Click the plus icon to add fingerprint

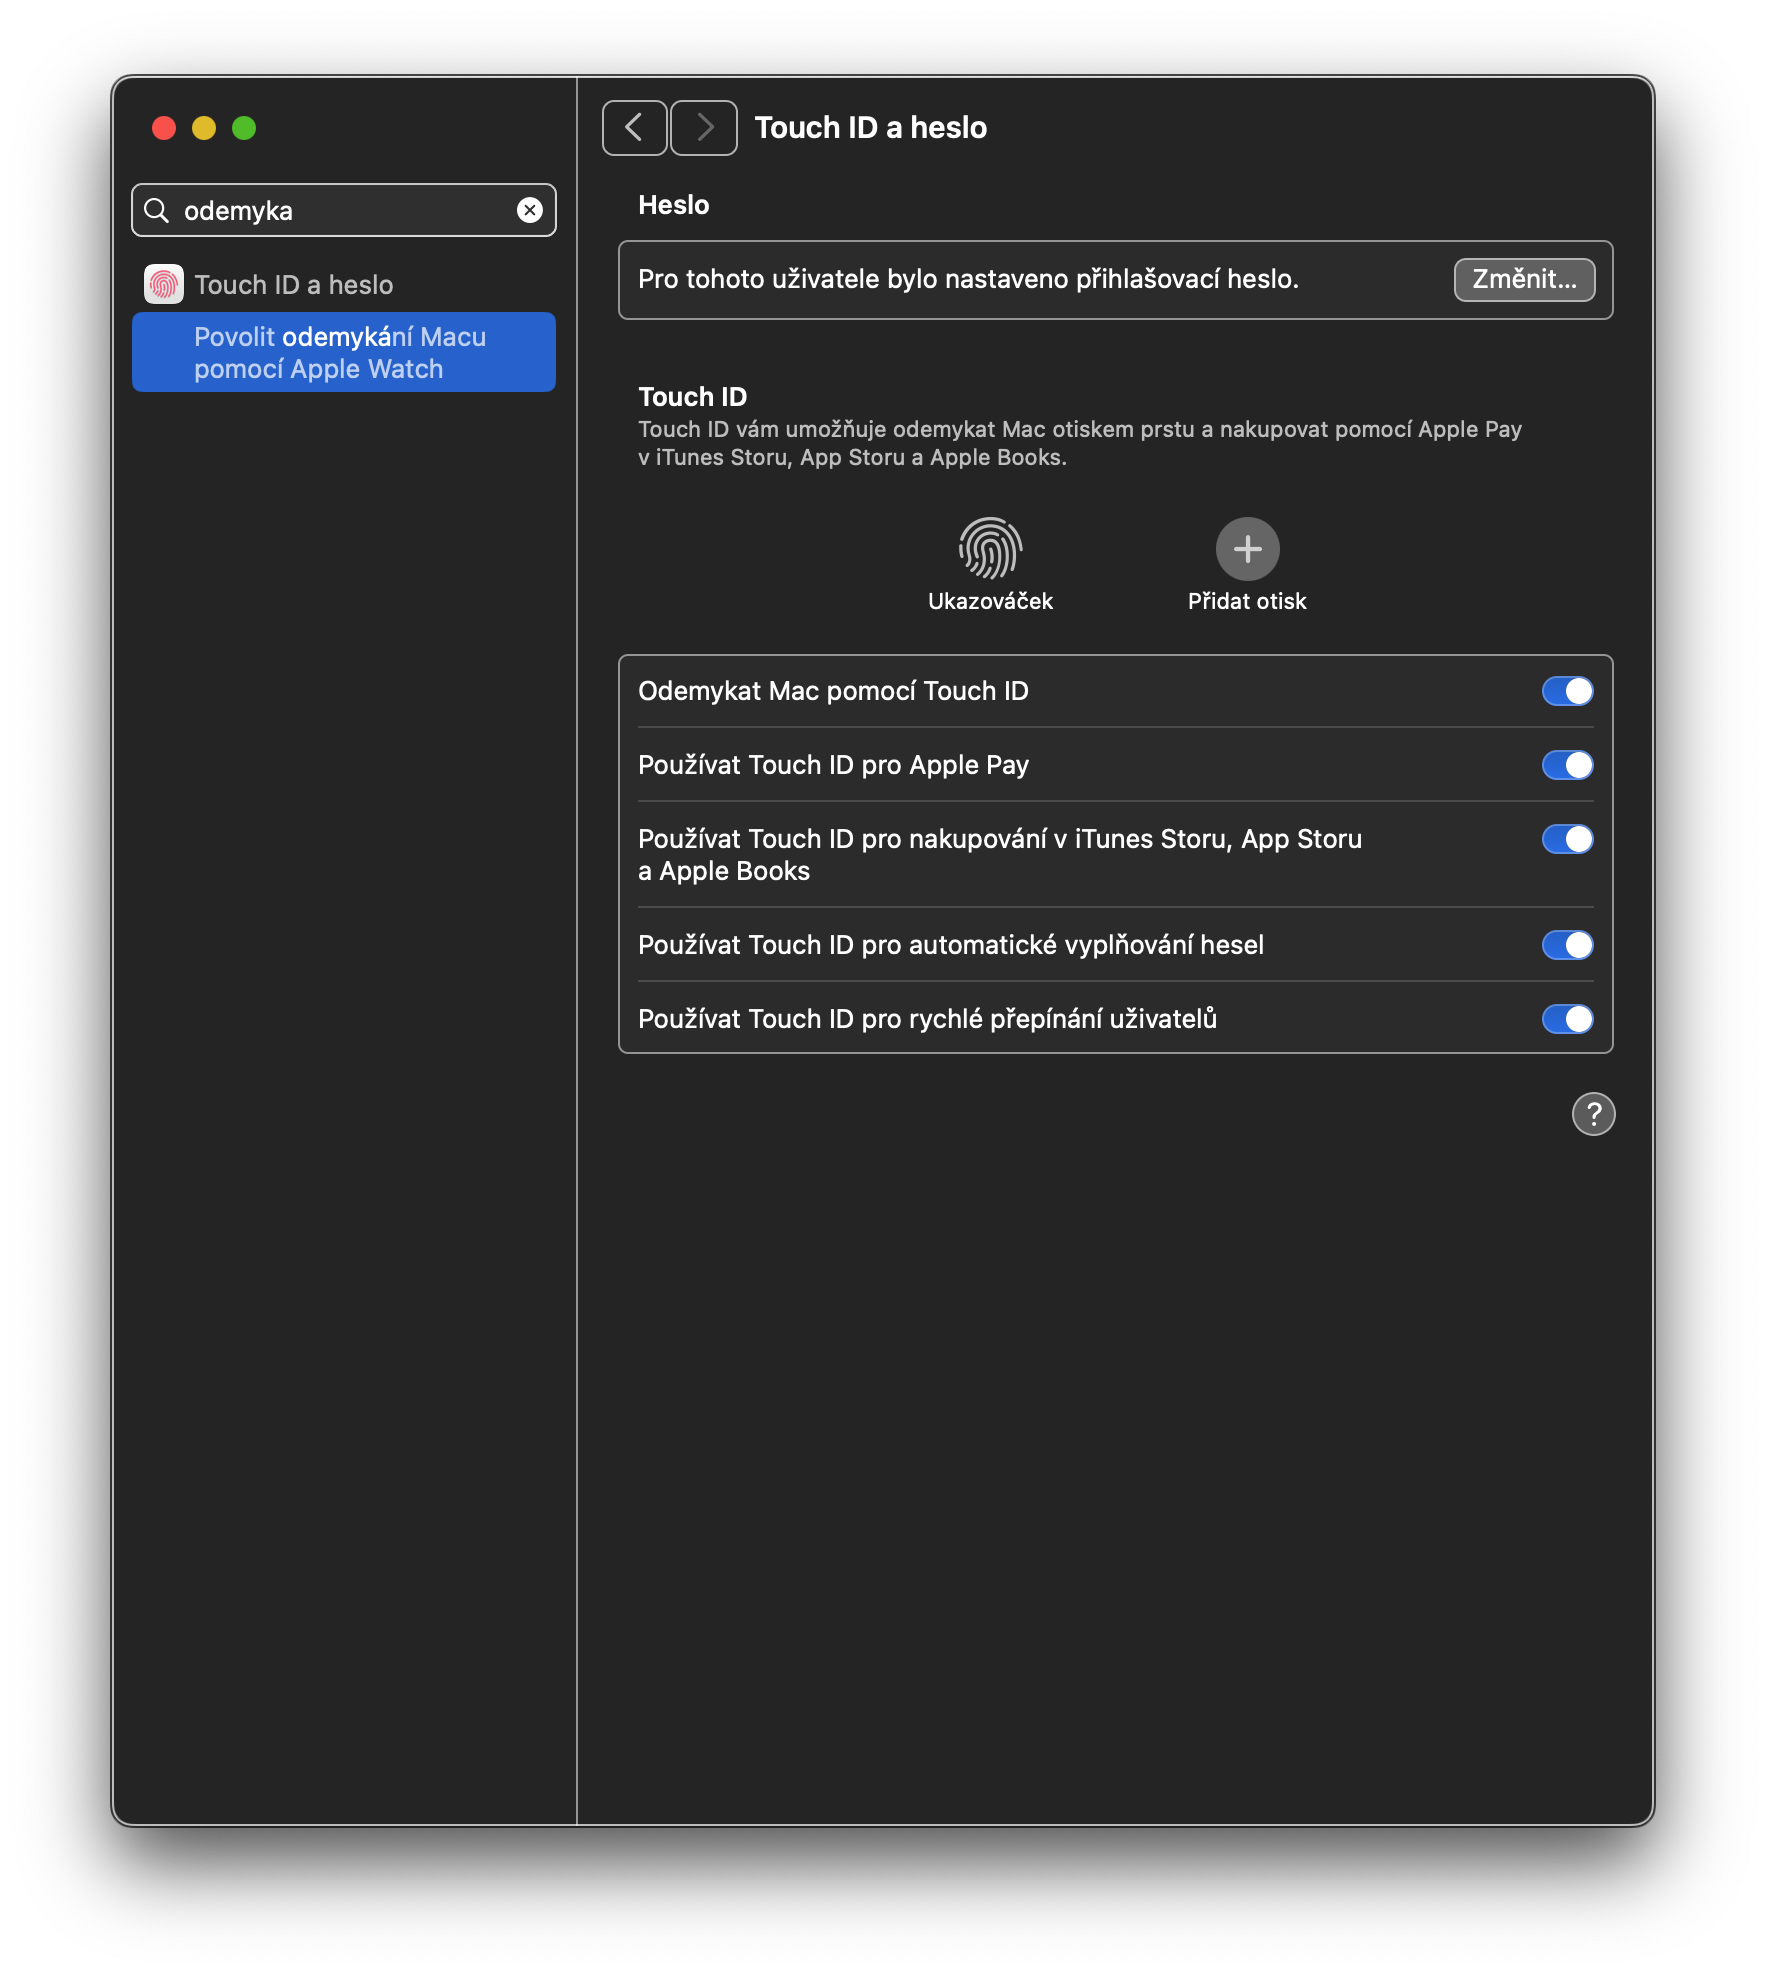pyautogui.click(x=1247, y=548)
